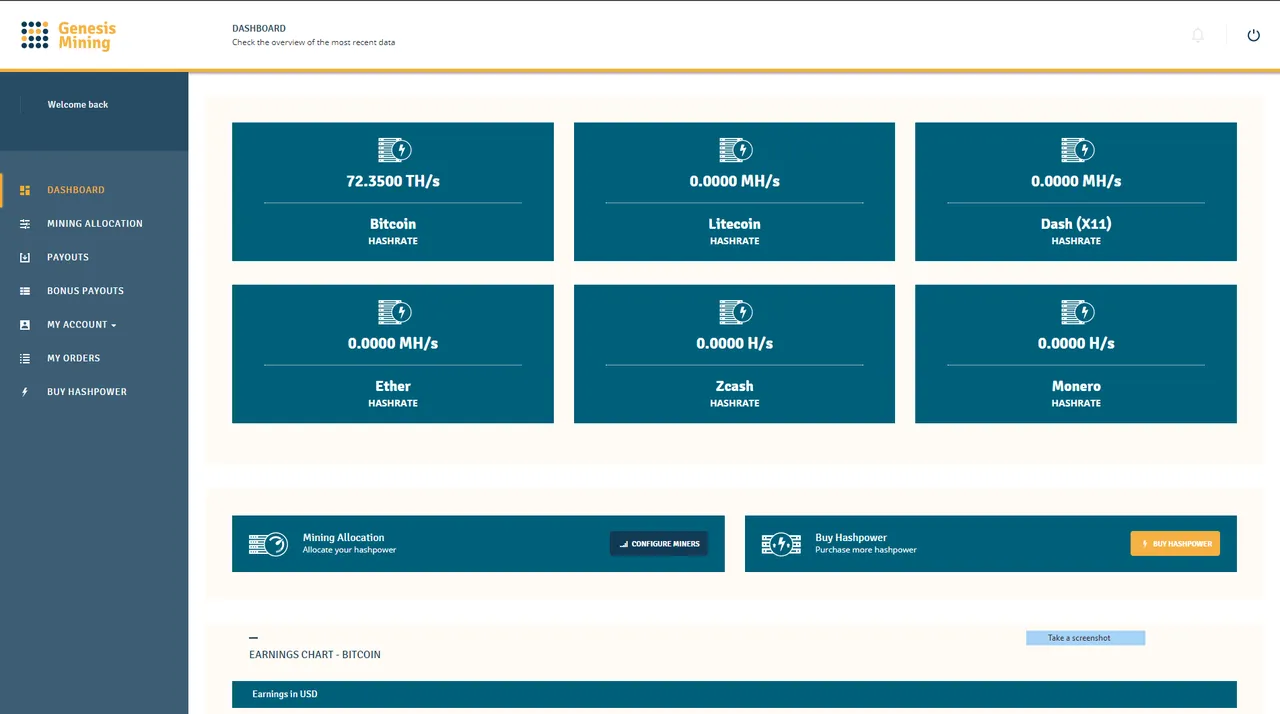Click the Payouts sidebar icon
Viewport: 1280px width, 714px height.
tap(25, 257)
